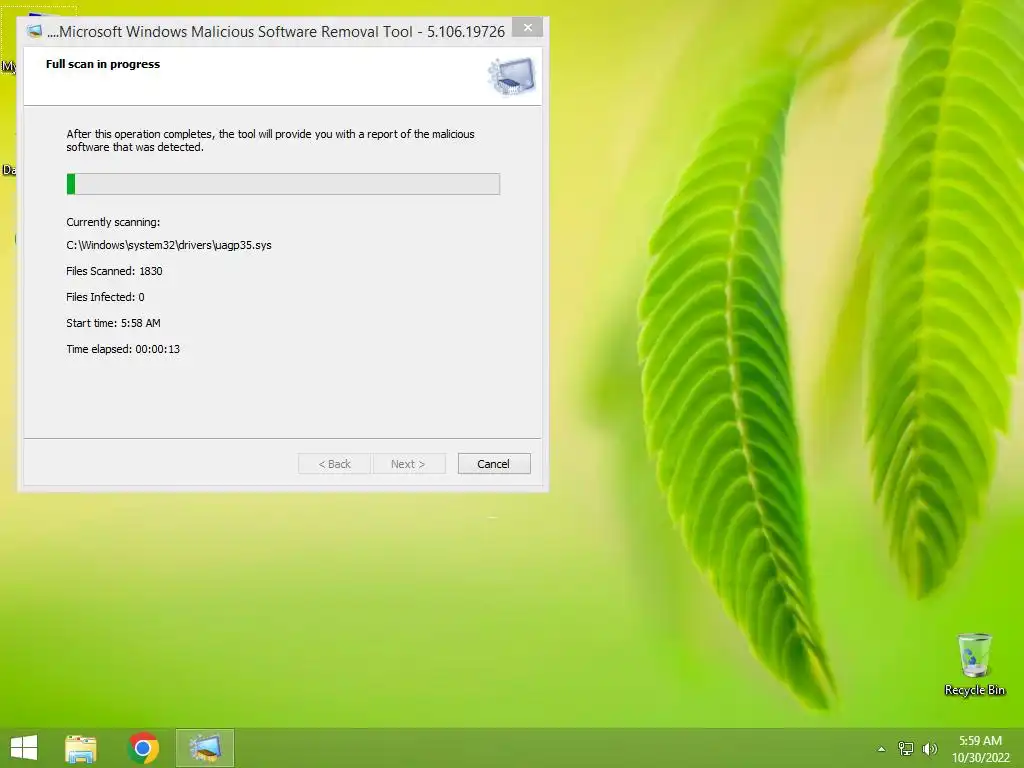Viewport: 1024px width, 768px height.
Task: Click the 'After this operation completes' description text
Action: tap(270, 140)
